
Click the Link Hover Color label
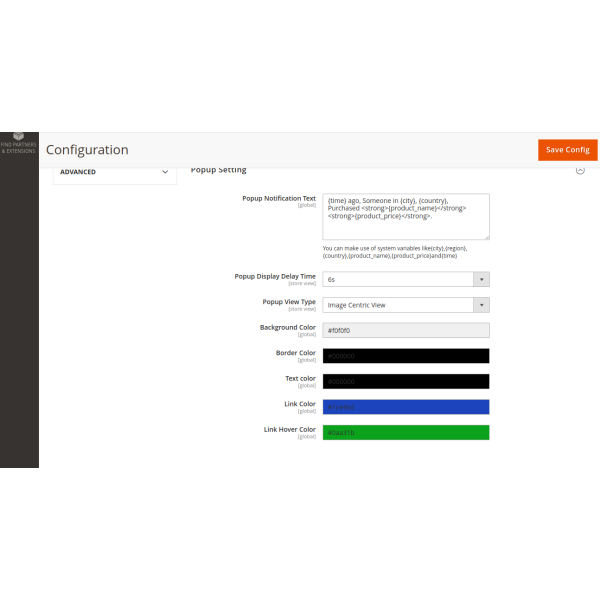[x=289, y=429]
